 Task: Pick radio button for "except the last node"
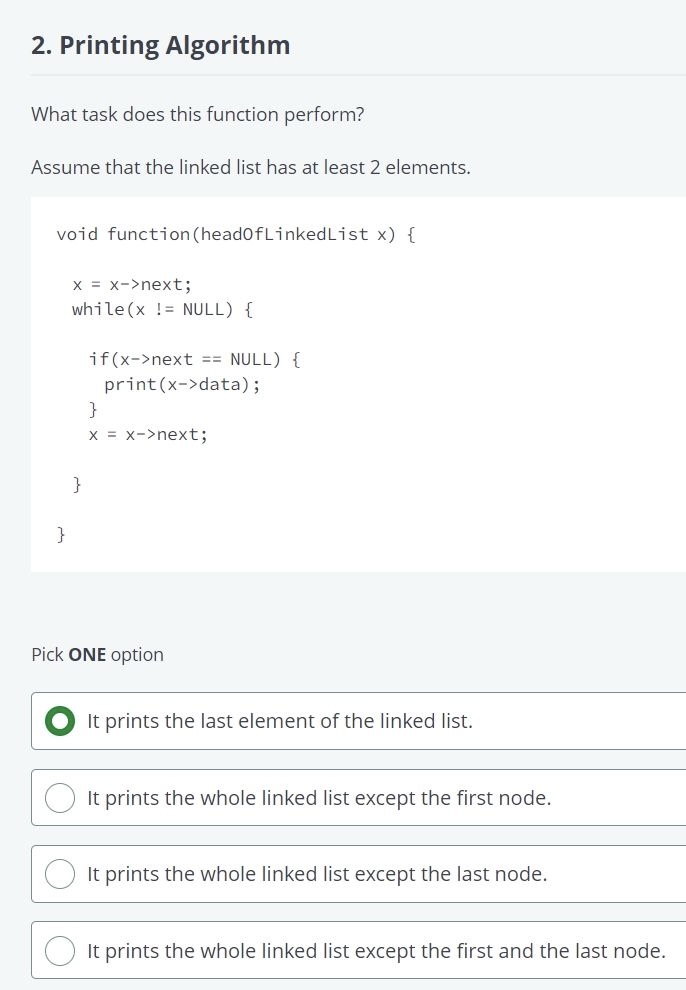coord(61,874)
